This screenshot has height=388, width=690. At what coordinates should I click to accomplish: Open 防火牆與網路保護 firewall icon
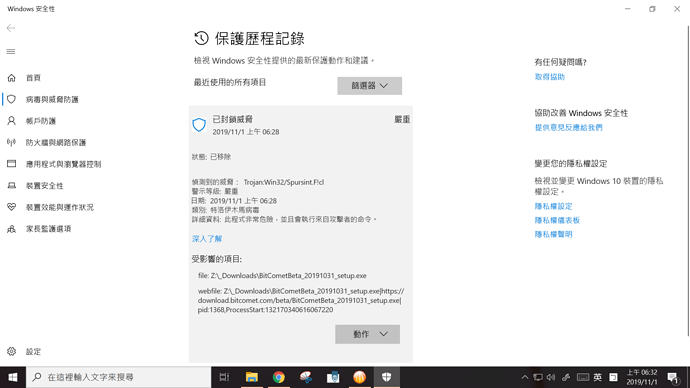[x=11, y=143]
